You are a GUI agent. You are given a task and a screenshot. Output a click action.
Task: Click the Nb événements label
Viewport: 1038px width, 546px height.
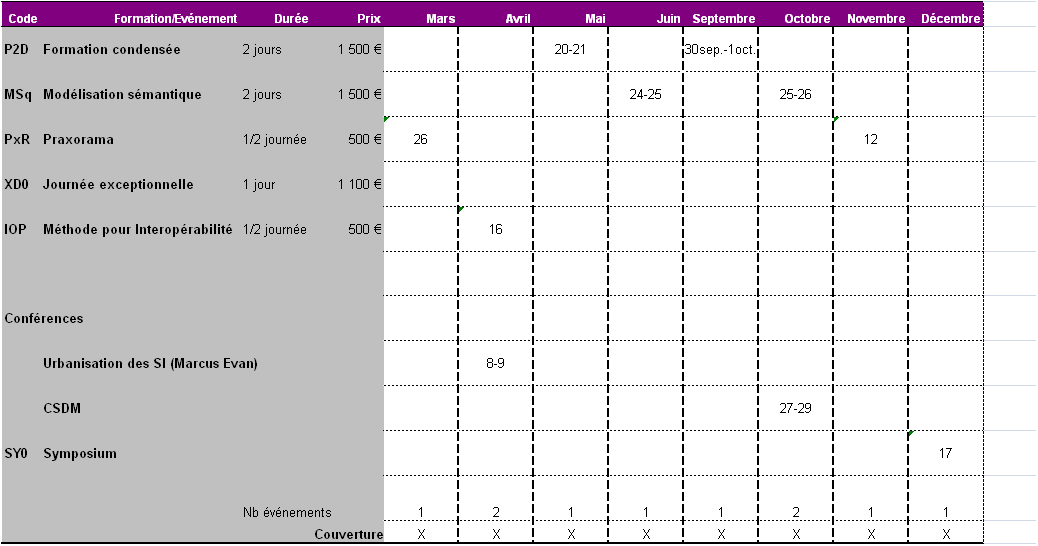[x=287, y=513]
